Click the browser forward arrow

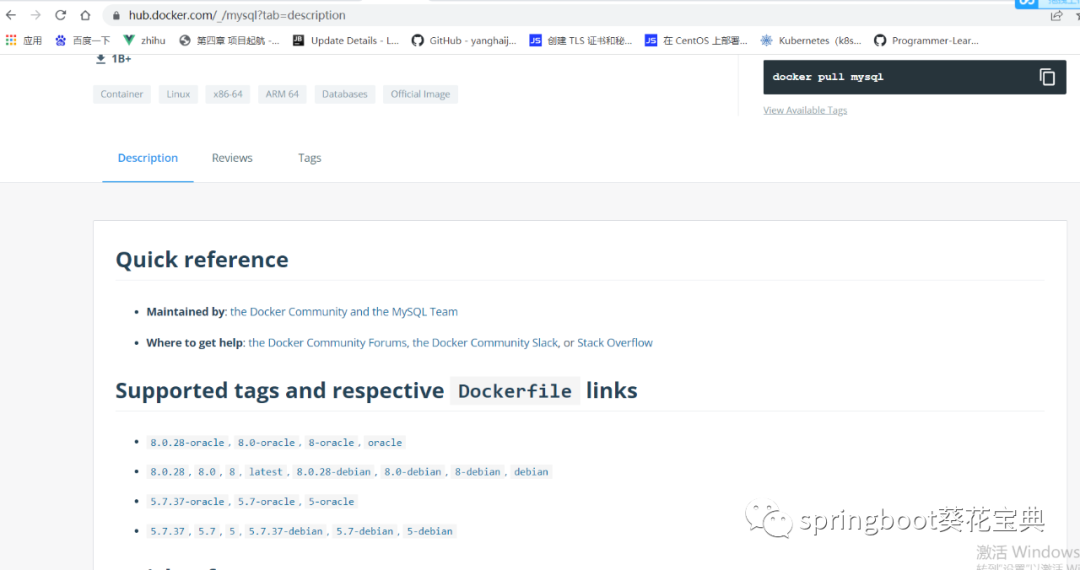[35, 15]
